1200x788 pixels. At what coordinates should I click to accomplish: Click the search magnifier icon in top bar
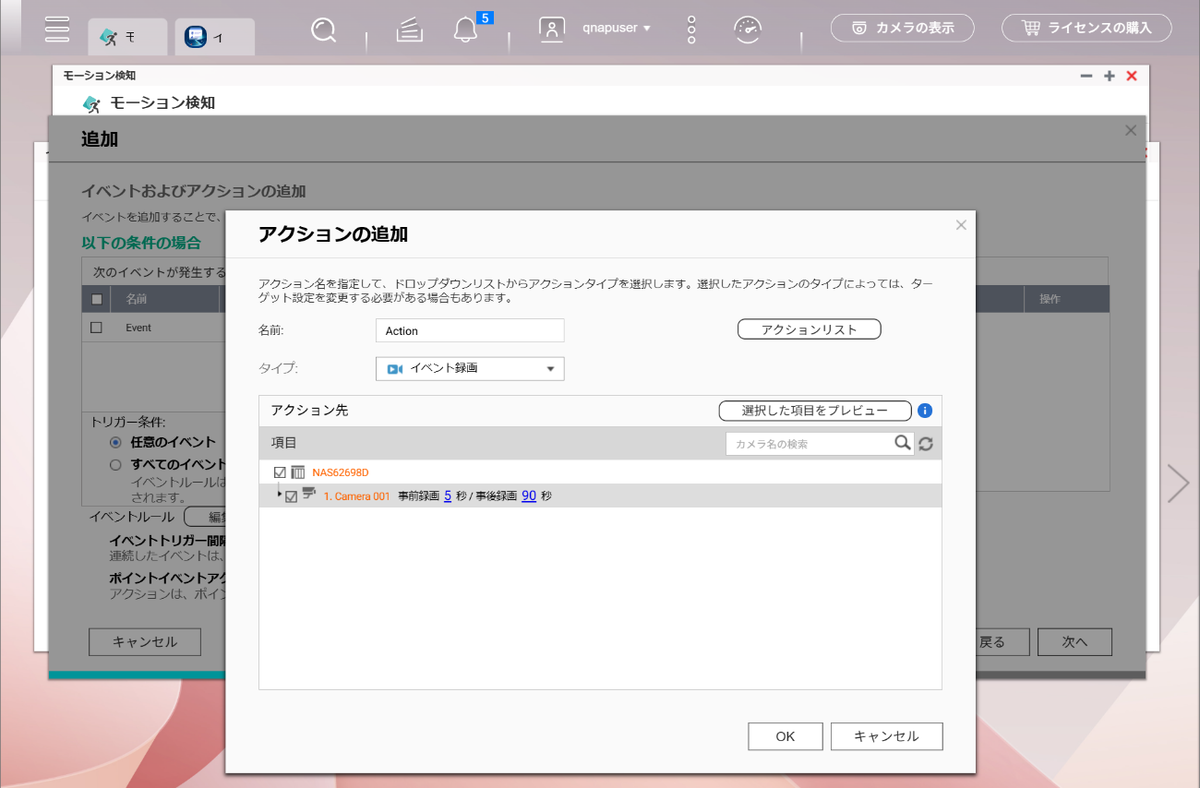323,30
